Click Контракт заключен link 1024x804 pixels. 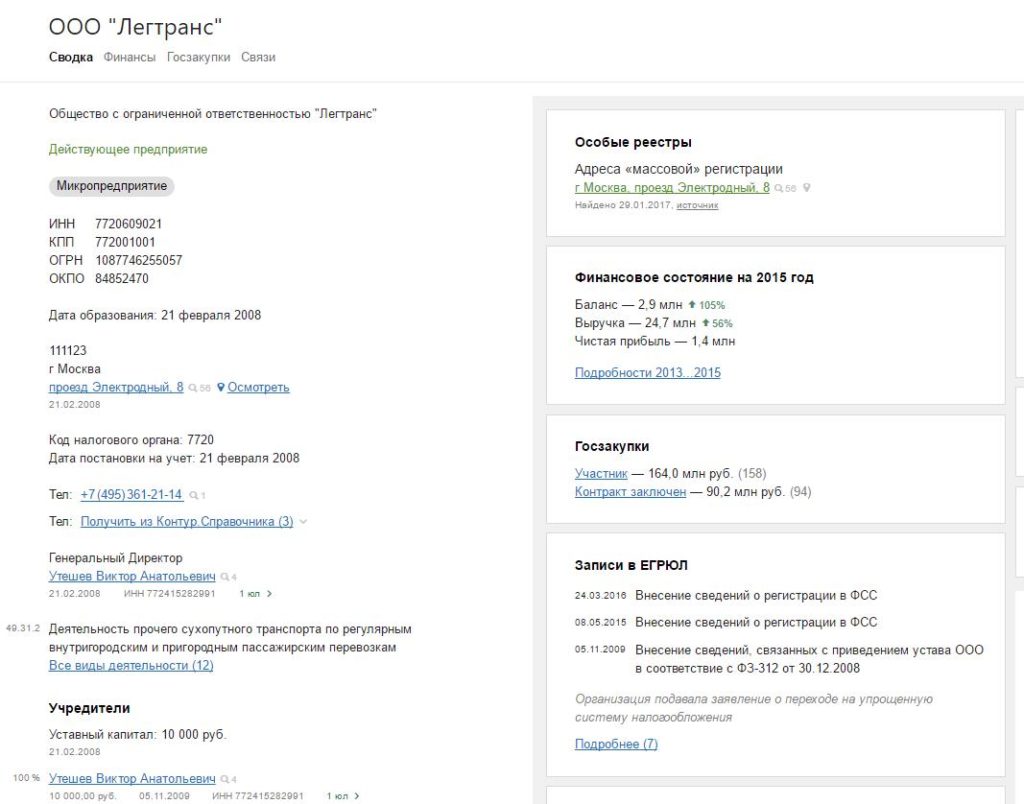point(630,492)
